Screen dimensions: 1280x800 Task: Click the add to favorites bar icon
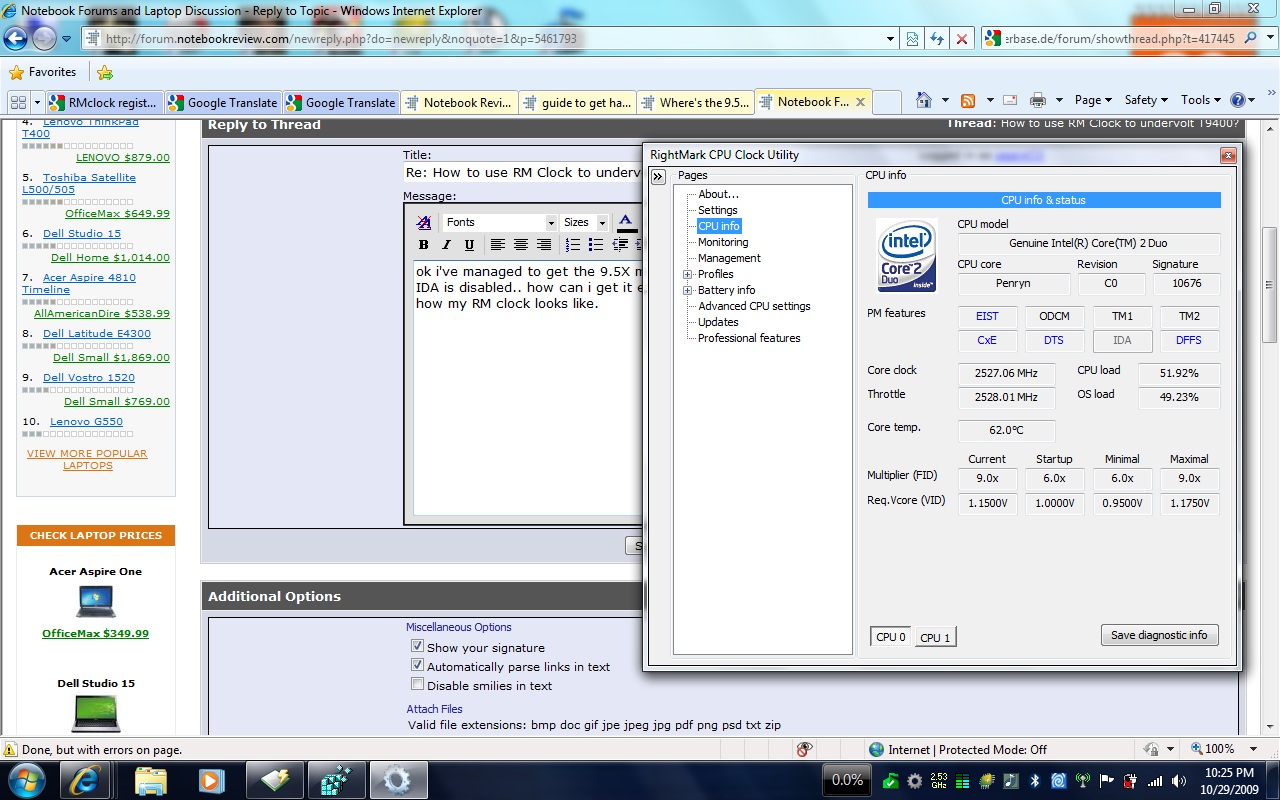pos(105,72)
